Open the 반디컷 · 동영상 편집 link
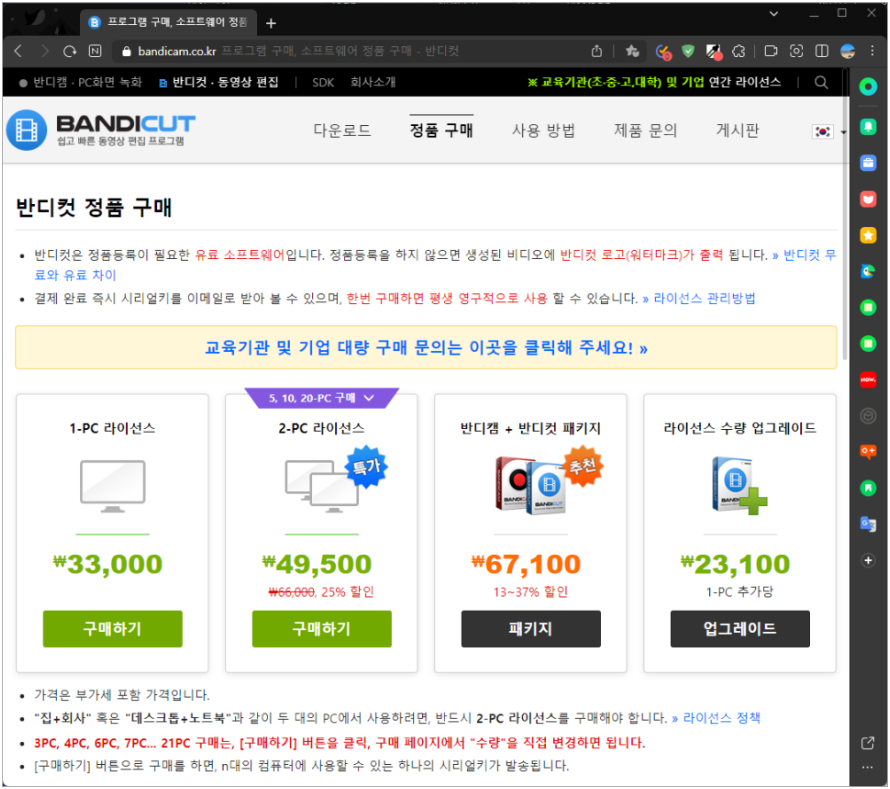 219,82
